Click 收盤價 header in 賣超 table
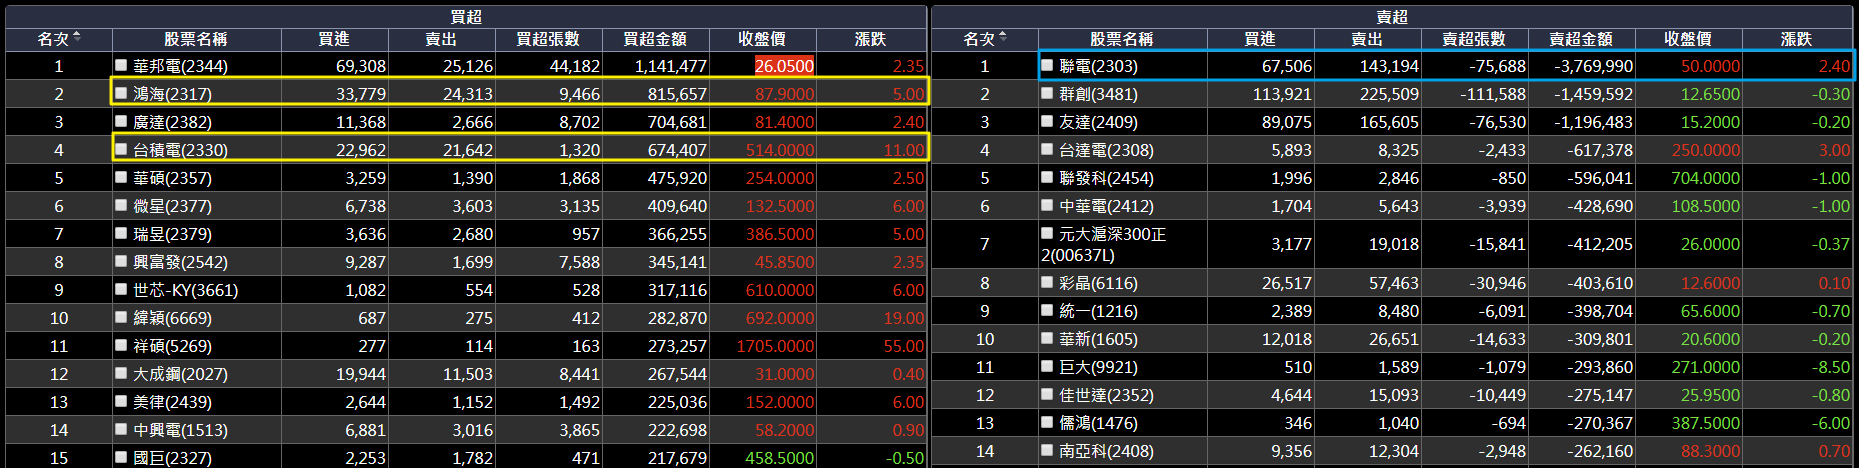 coord(1688,39)
